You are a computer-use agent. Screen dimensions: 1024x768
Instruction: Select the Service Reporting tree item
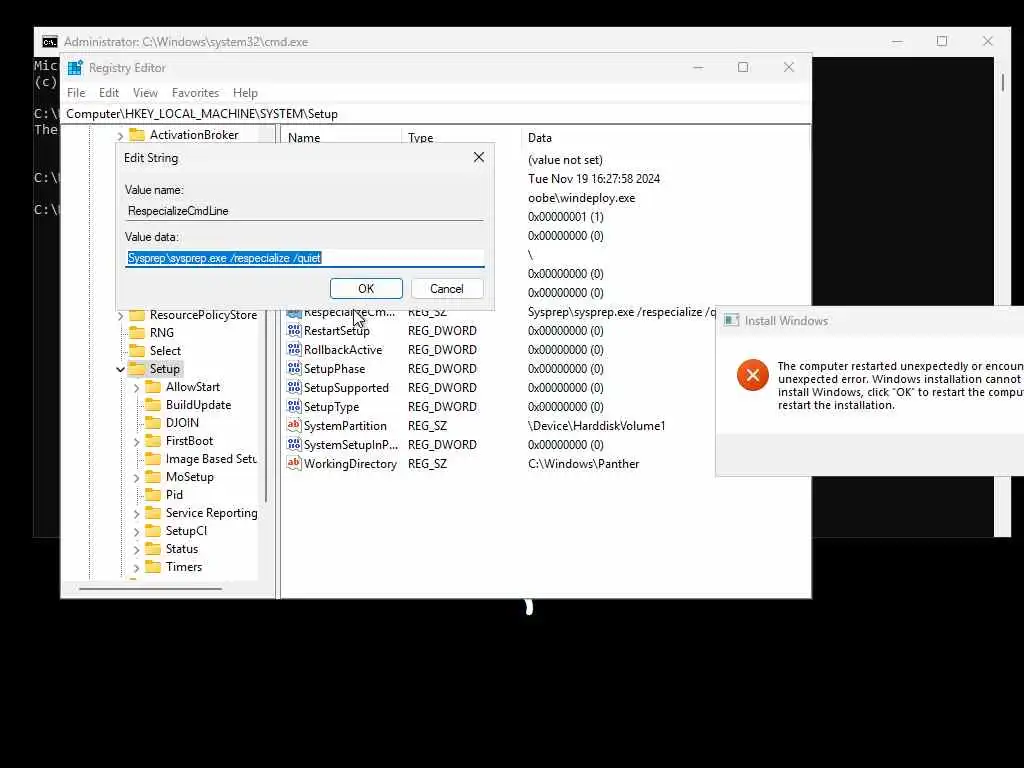tap(212, 513)
